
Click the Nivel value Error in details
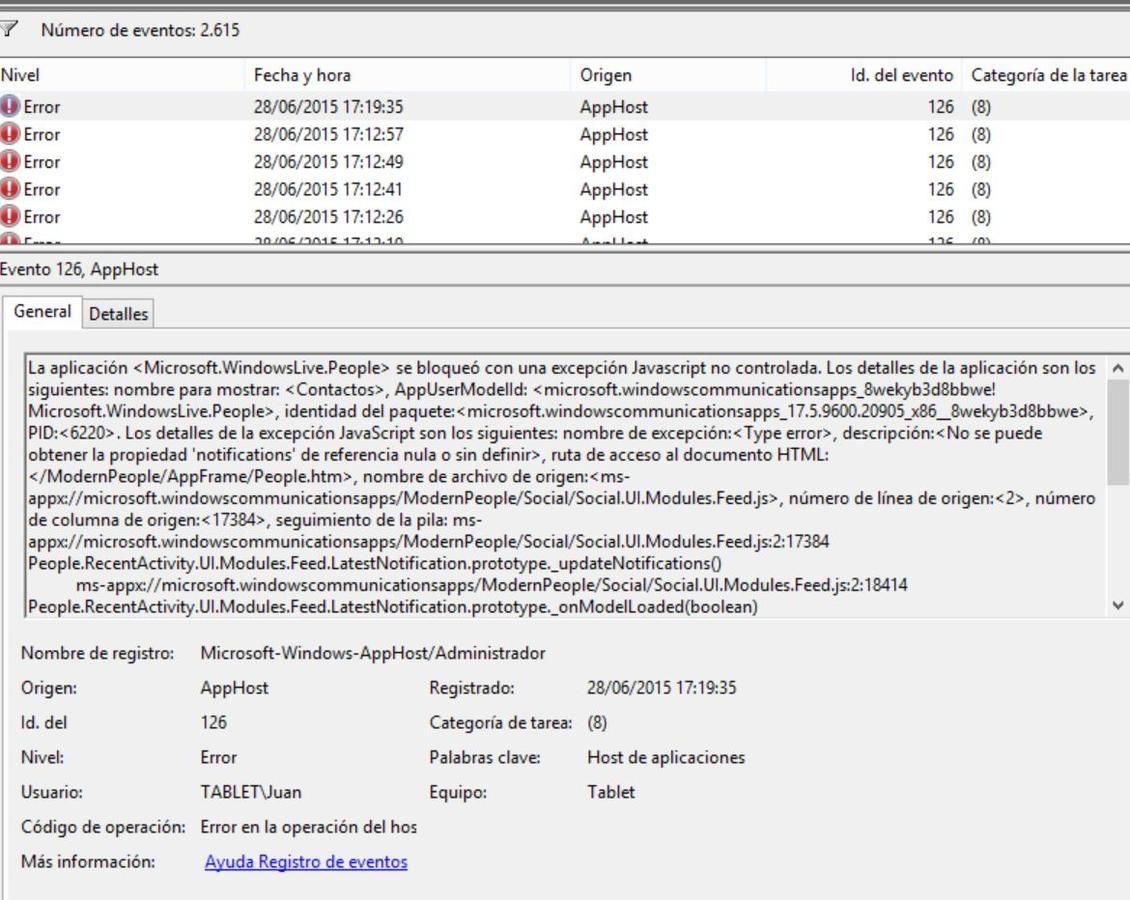pyautogui.click(x=218, y=757)
